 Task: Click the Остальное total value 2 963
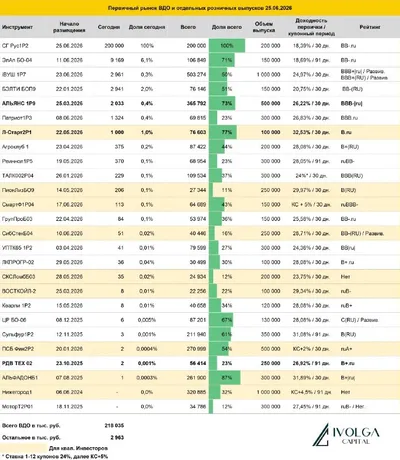(117, 437)
